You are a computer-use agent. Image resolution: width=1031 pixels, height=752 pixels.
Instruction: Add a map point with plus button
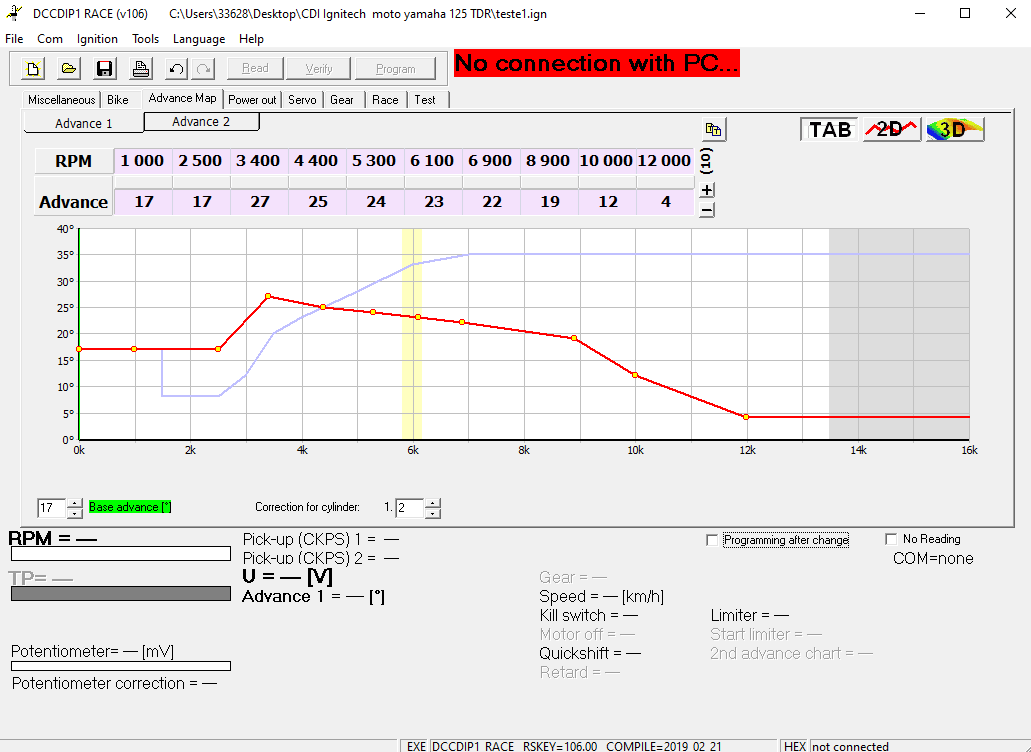point(707,190)
